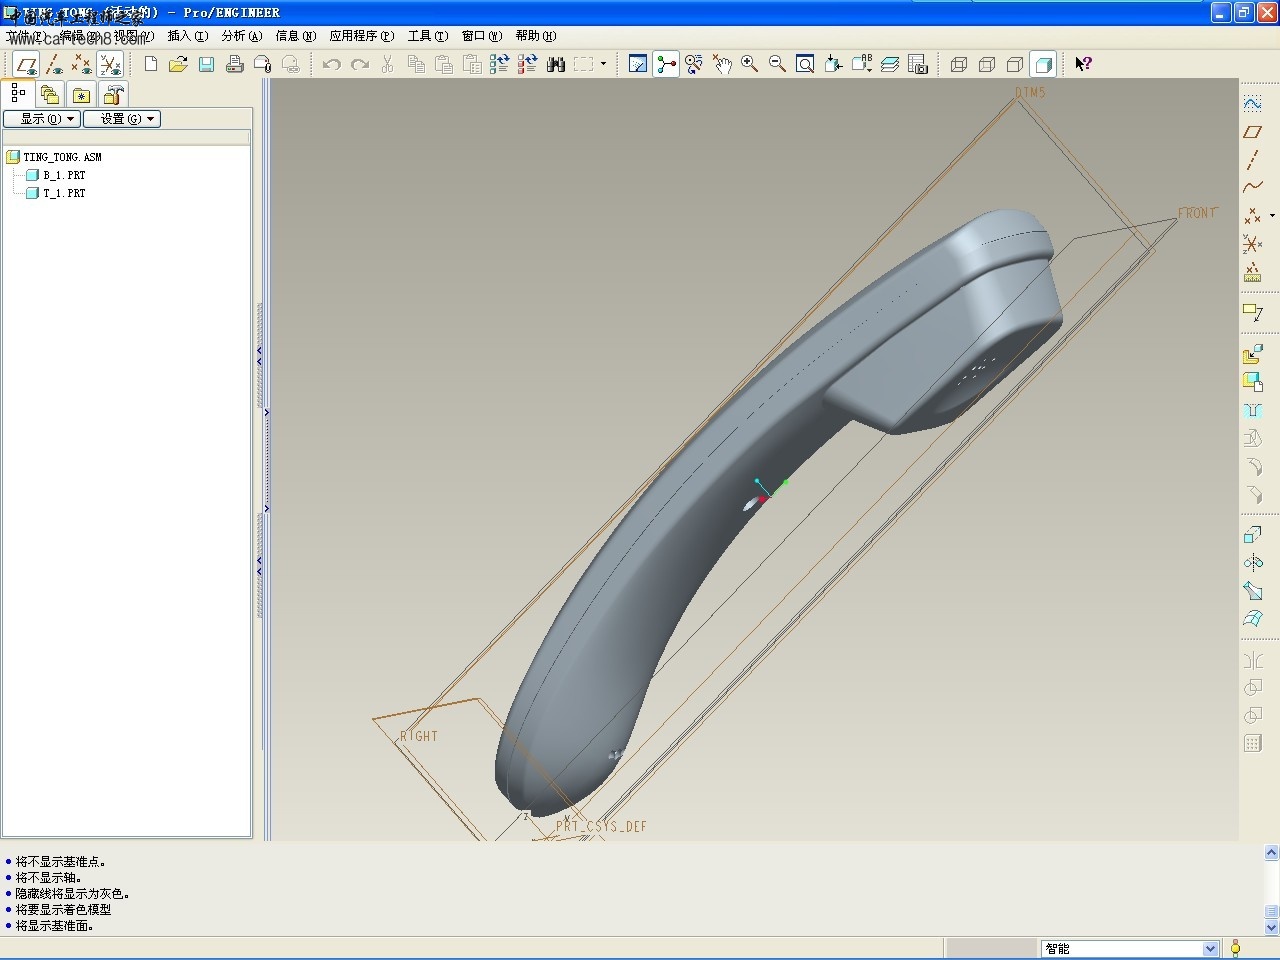Enable shaded model display mode
The width and height of the screenshot is (1280, 960).
click(x=1043, y=65)
